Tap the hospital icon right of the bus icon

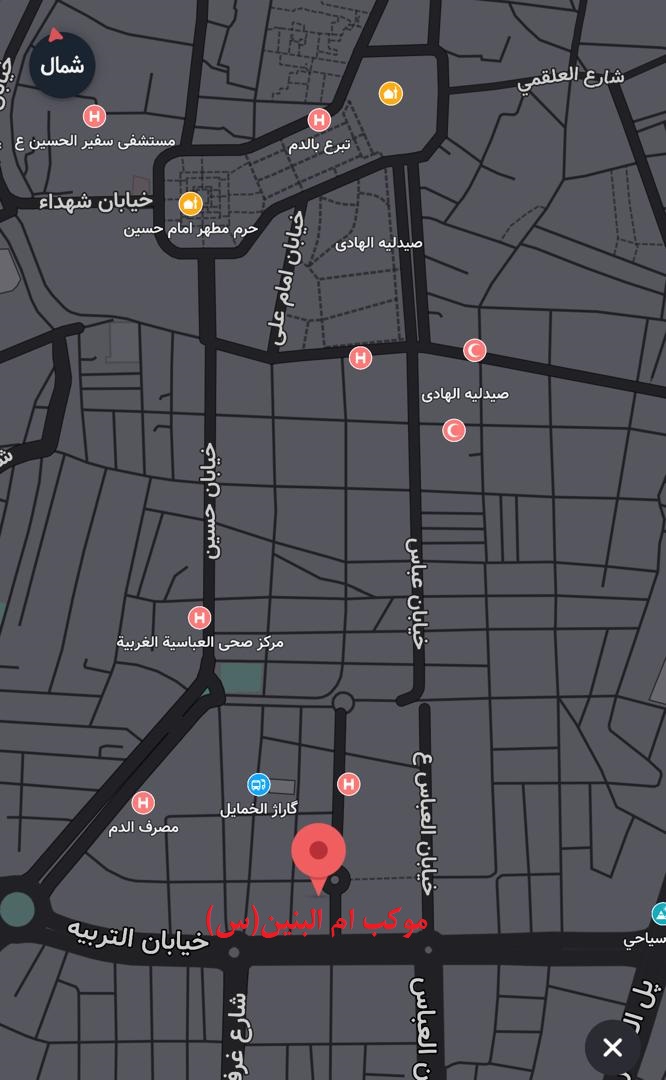348,784
